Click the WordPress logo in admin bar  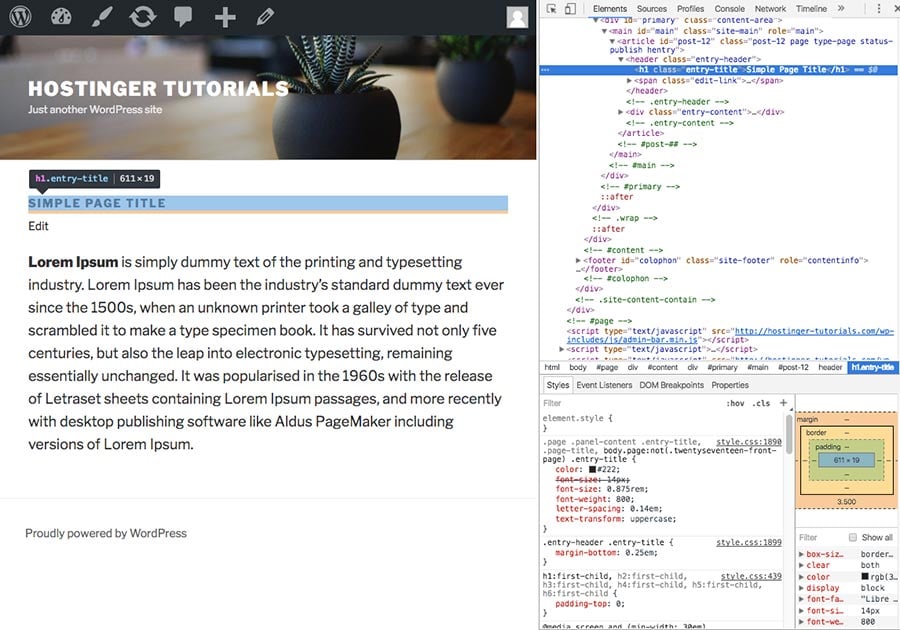click(x=19, y=15)
